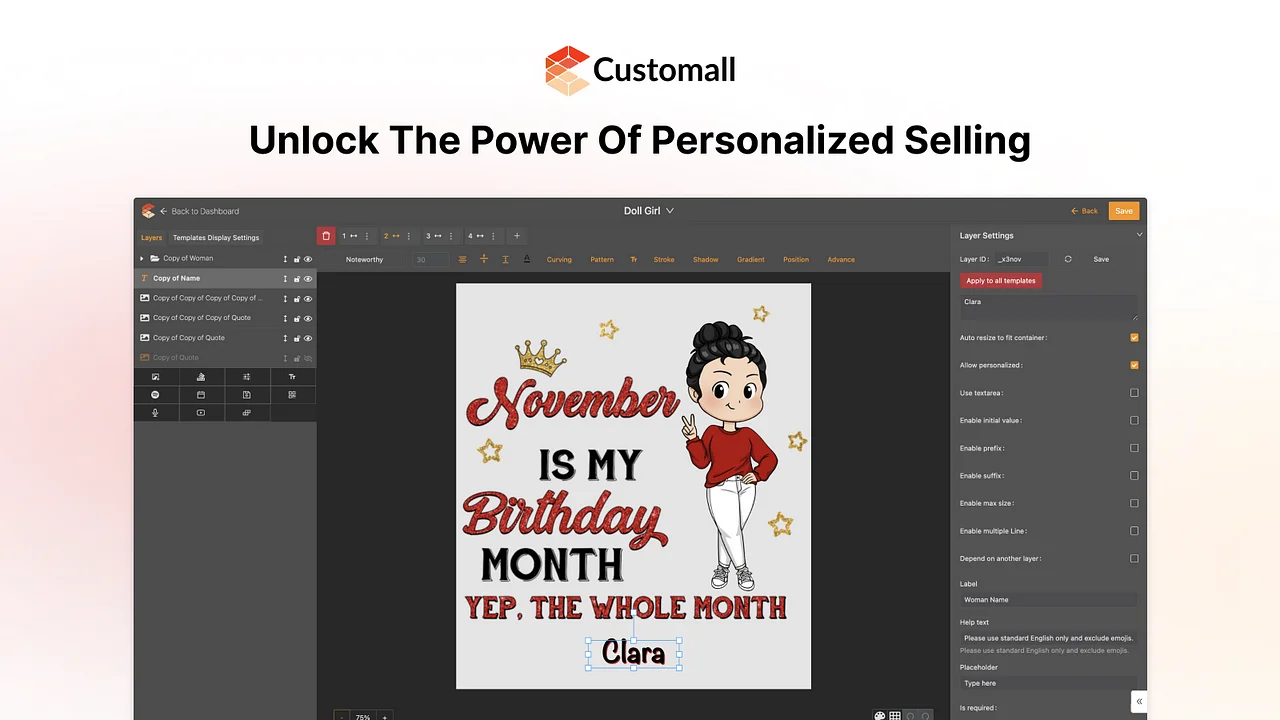Add a QR code layer

coord(292,395)
